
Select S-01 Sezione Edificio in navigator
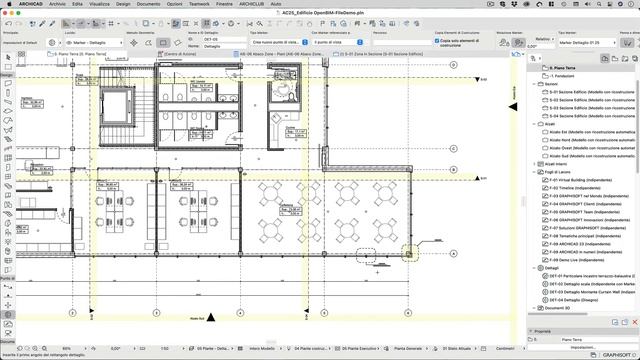(x=588, y=92)
